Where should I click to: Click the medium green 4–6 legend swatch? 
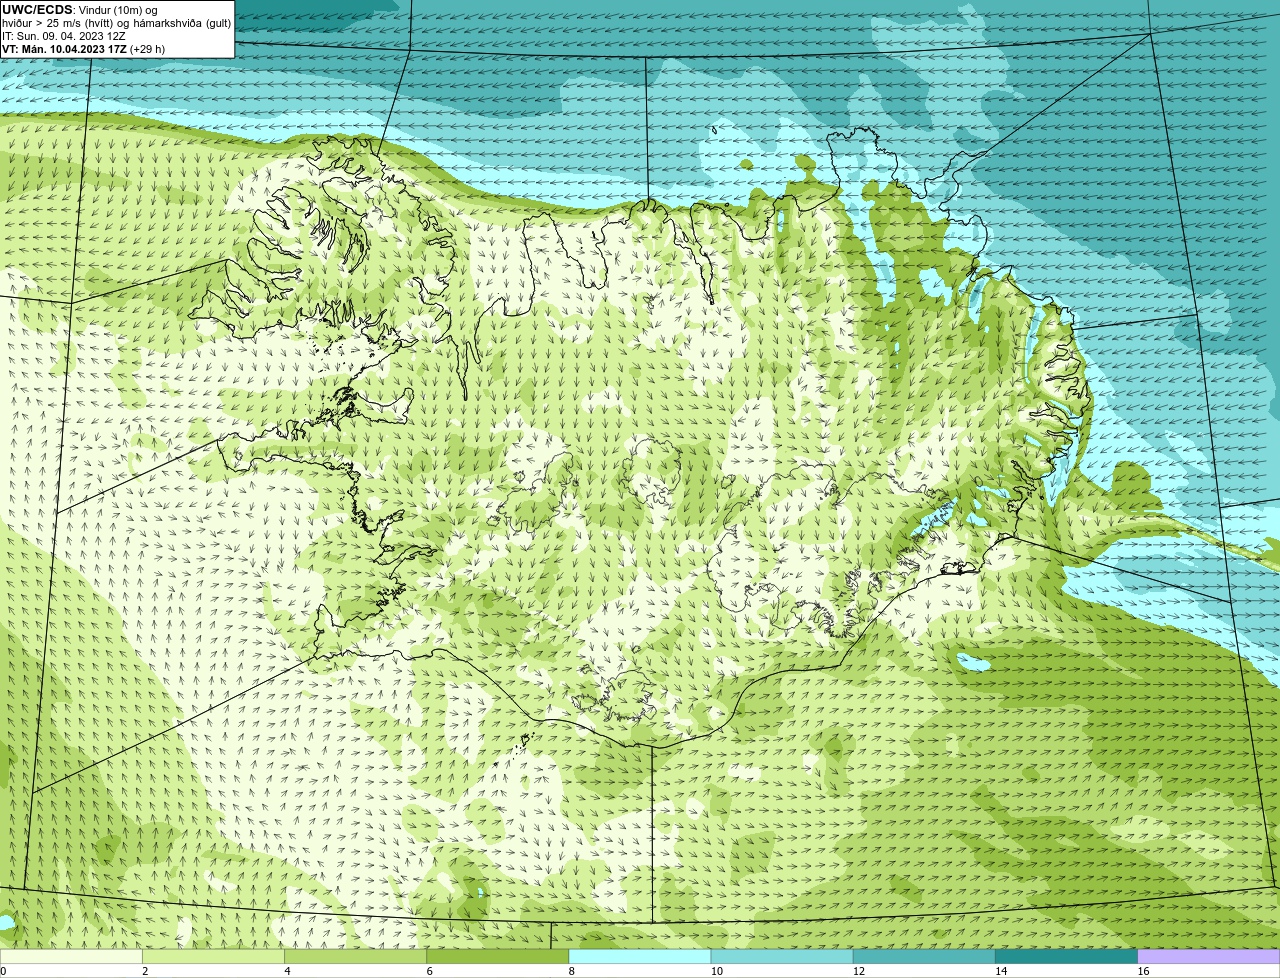coord(356,956)
